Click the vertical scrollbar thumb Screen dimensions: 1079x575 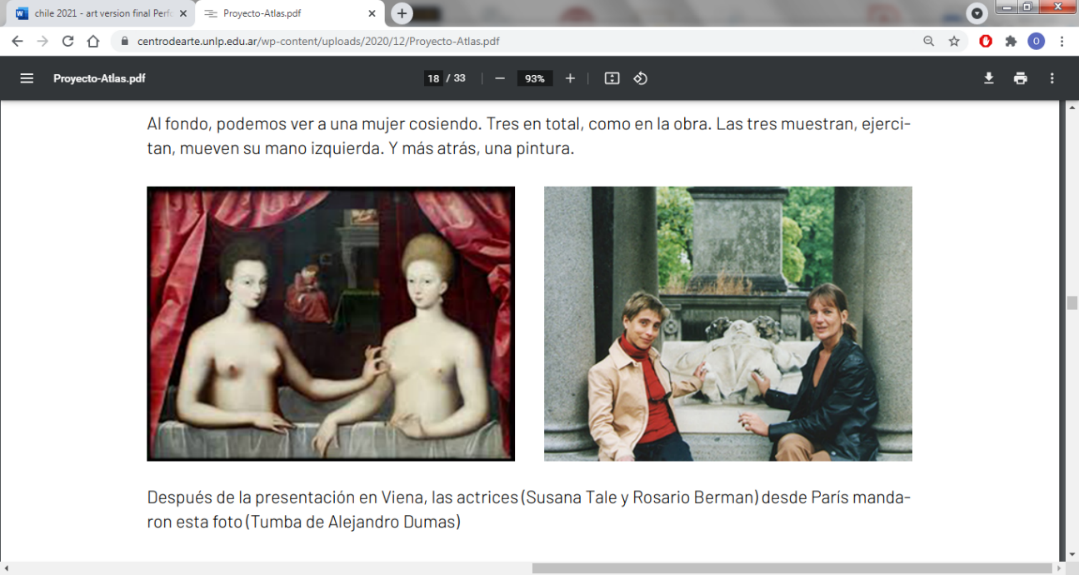pos(1072,303)
